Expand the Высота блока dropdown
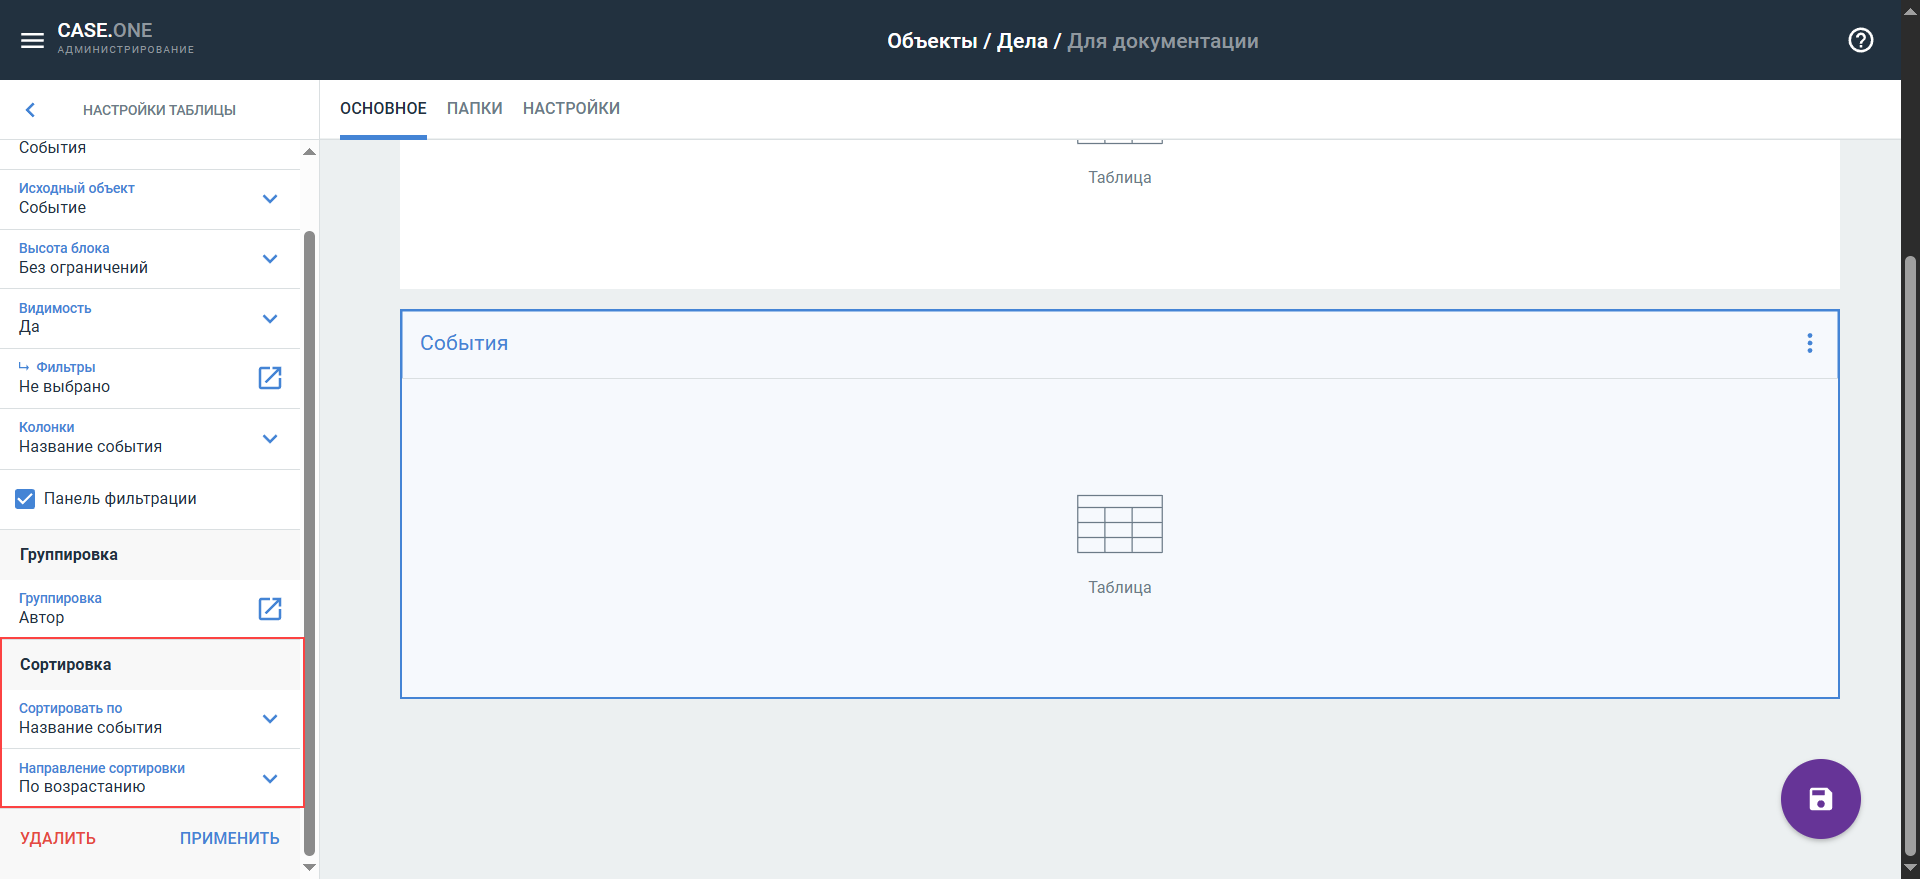Viewport: 1920px width, 879px height. tap(270, 259)
